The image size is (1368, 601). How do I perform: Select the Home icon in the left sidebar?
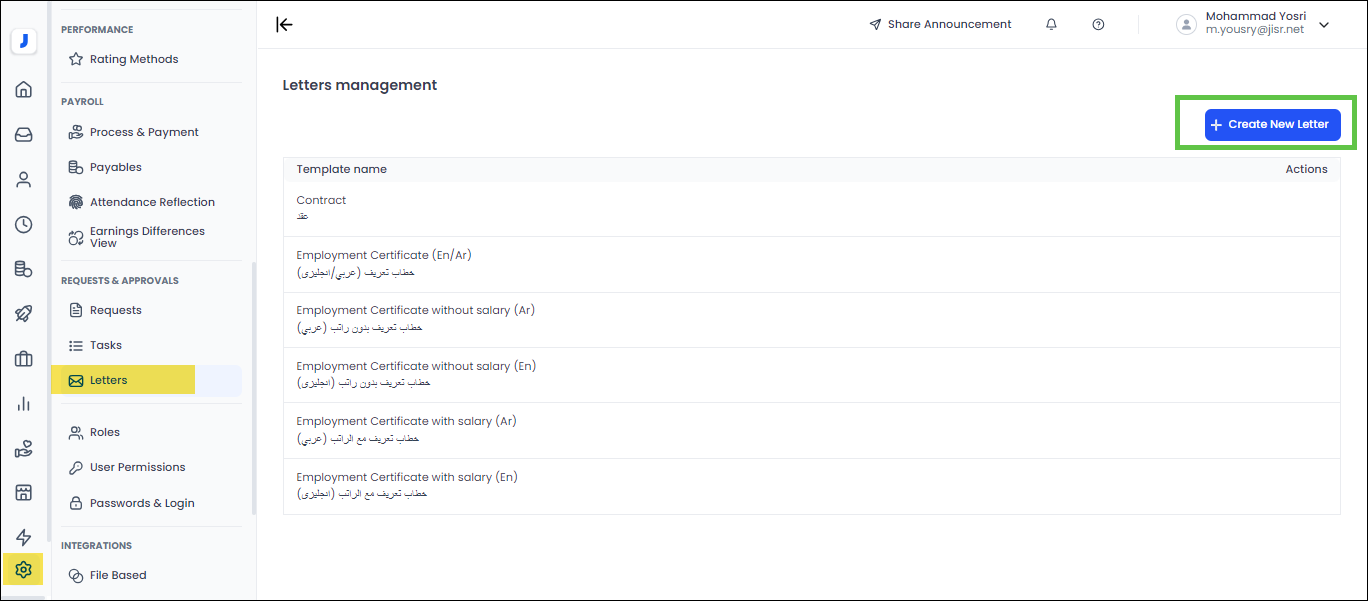(x=23, y=89)
